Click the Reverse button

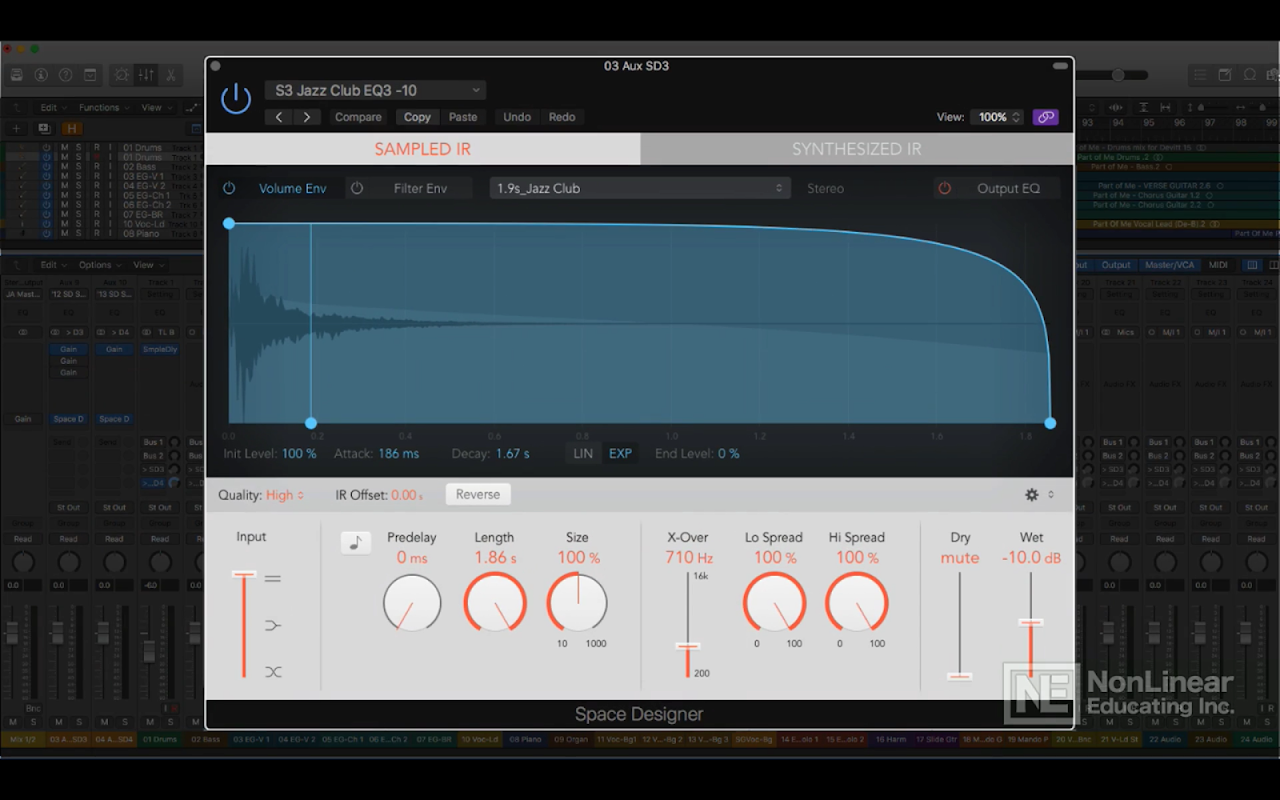point(477,494)
